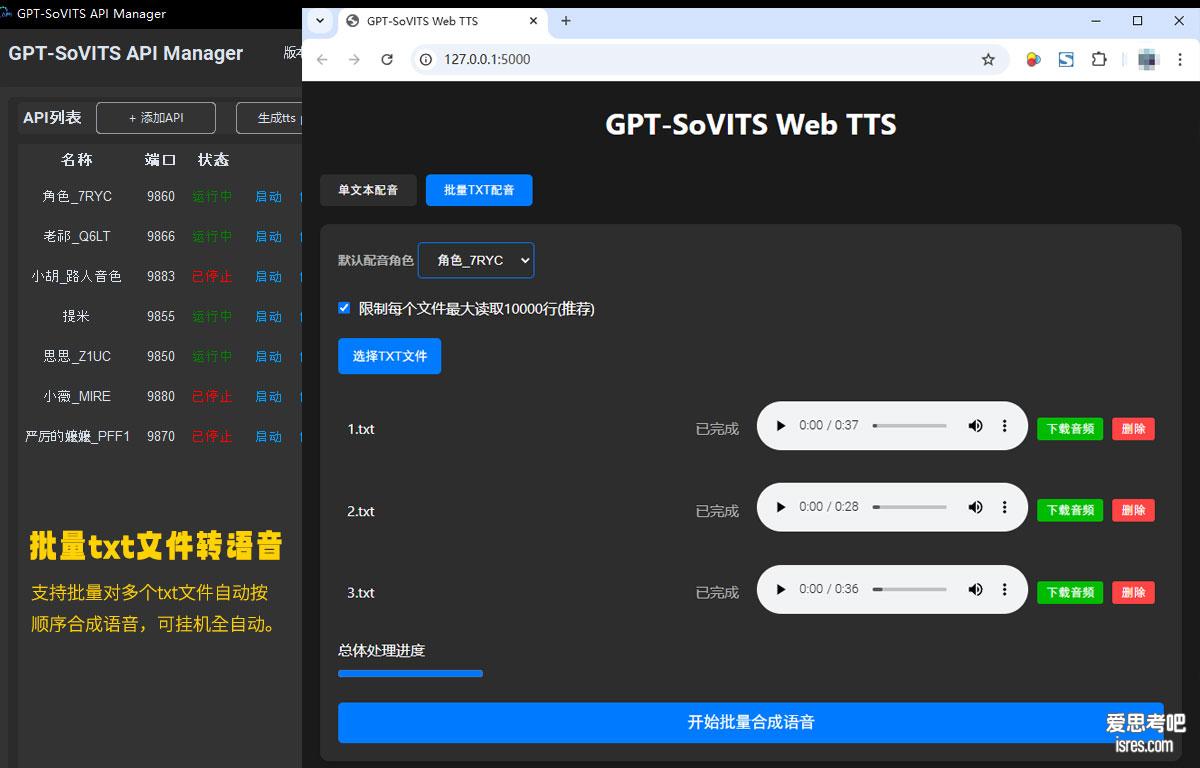
Task: Start the 角色_7RYC API via 启动
Action: (x=268, y=197)
